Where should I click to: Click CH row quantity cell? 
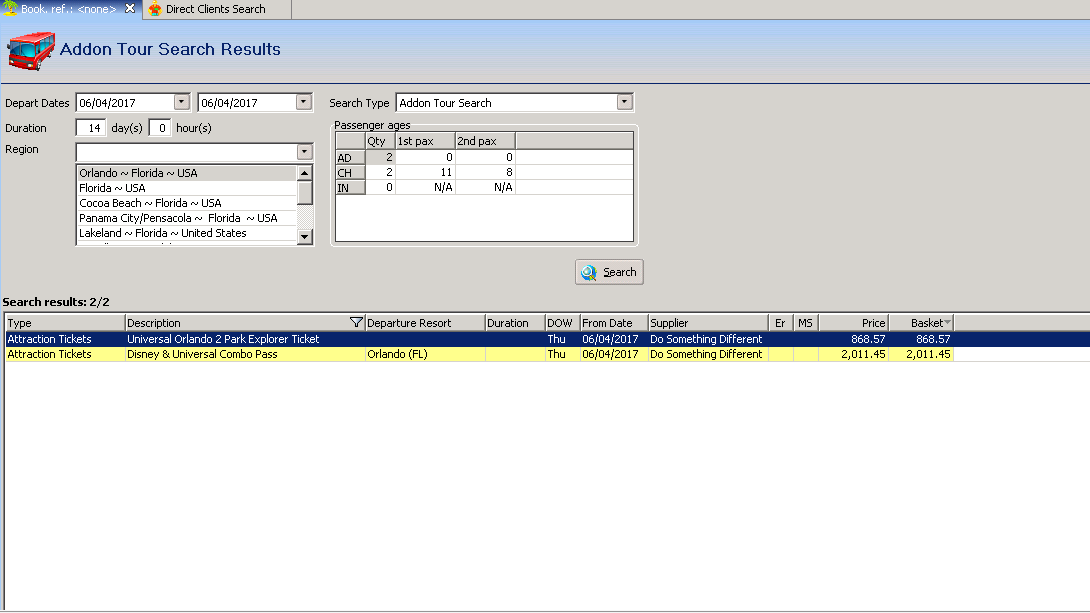(x=380, y=172)
